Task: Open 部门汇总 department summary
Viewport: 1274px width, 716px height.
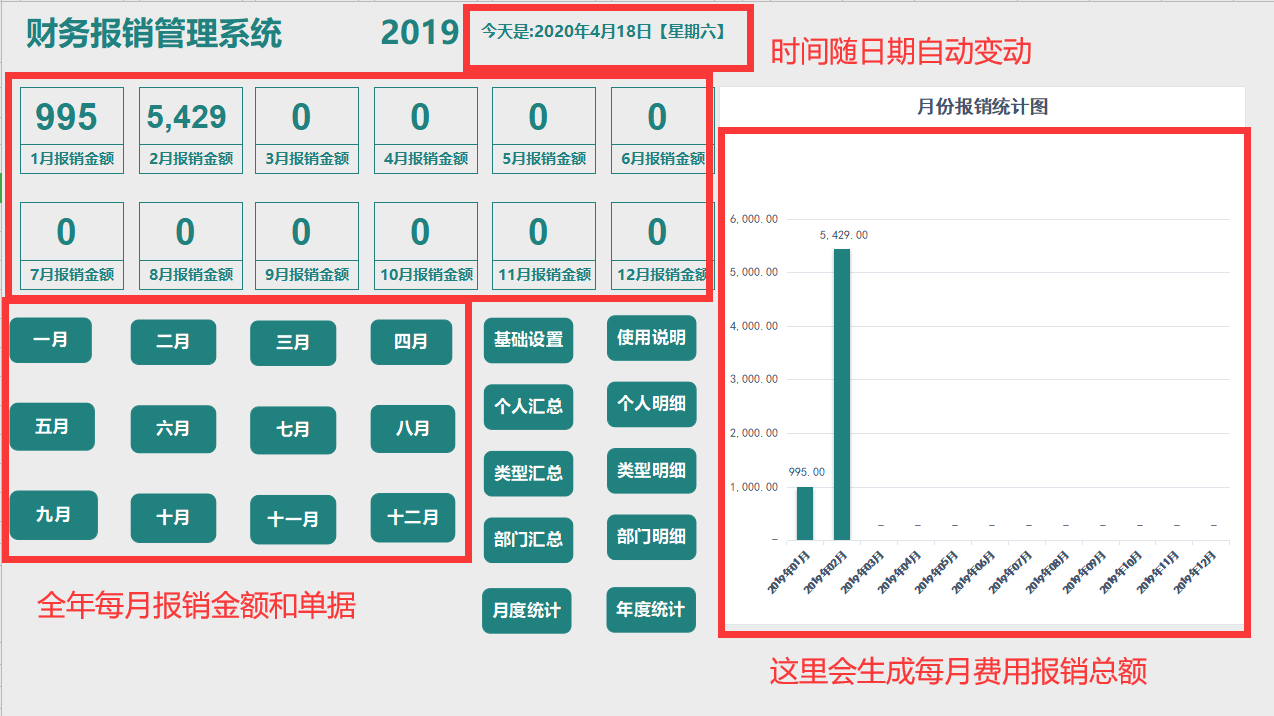Action: click(528, 539)
